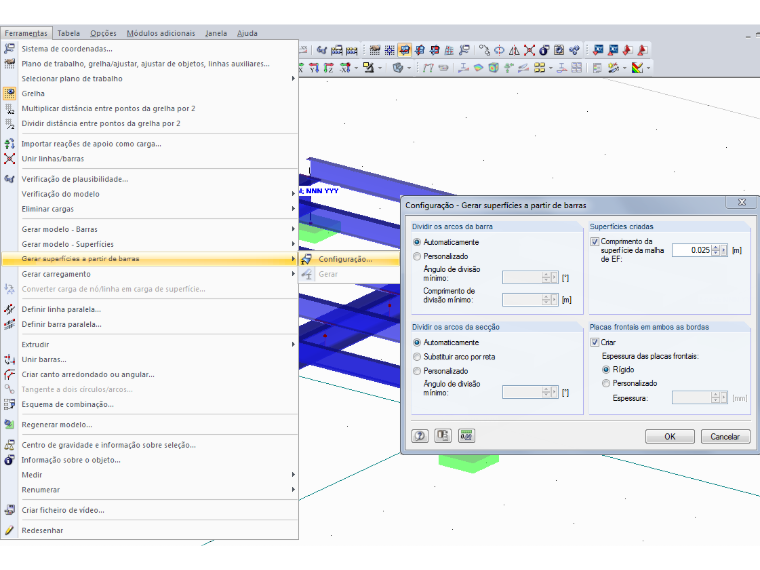This screenshot has width=760, height=570.
Task: Open the Janela menu
Action: point(216,33)
